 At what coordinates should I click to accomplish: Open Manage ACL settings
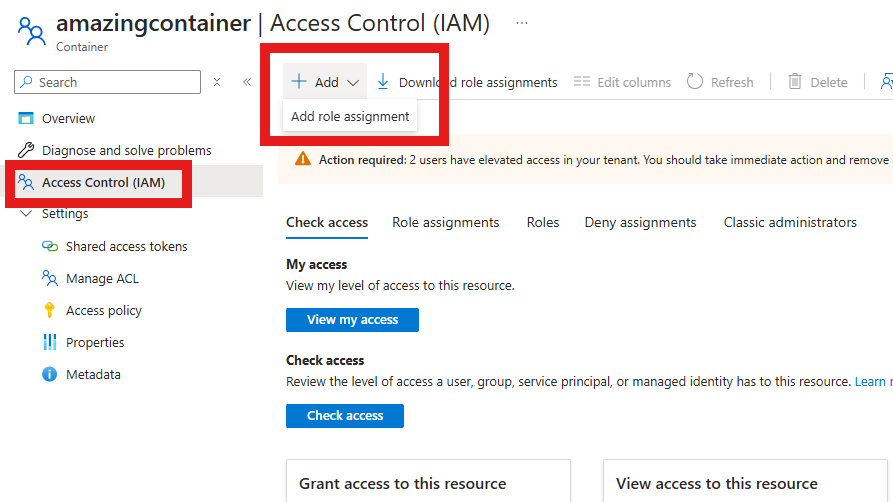click(x=102, y=278)
